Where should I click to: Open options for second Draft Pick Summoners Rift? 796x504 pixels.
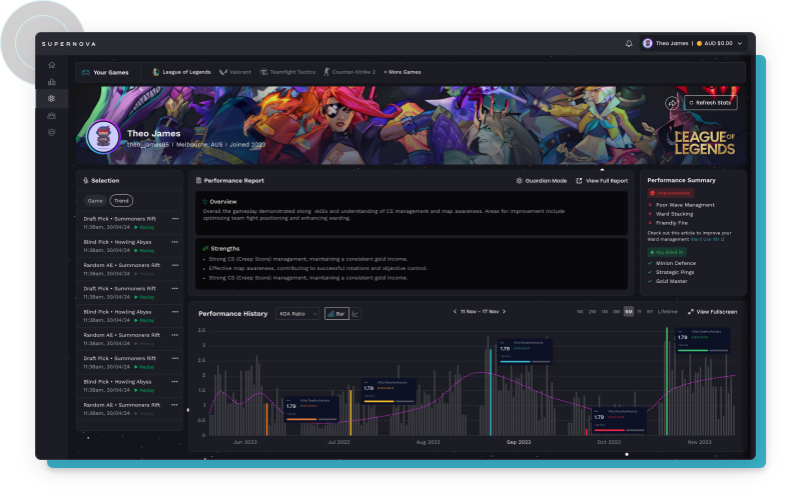175,288
